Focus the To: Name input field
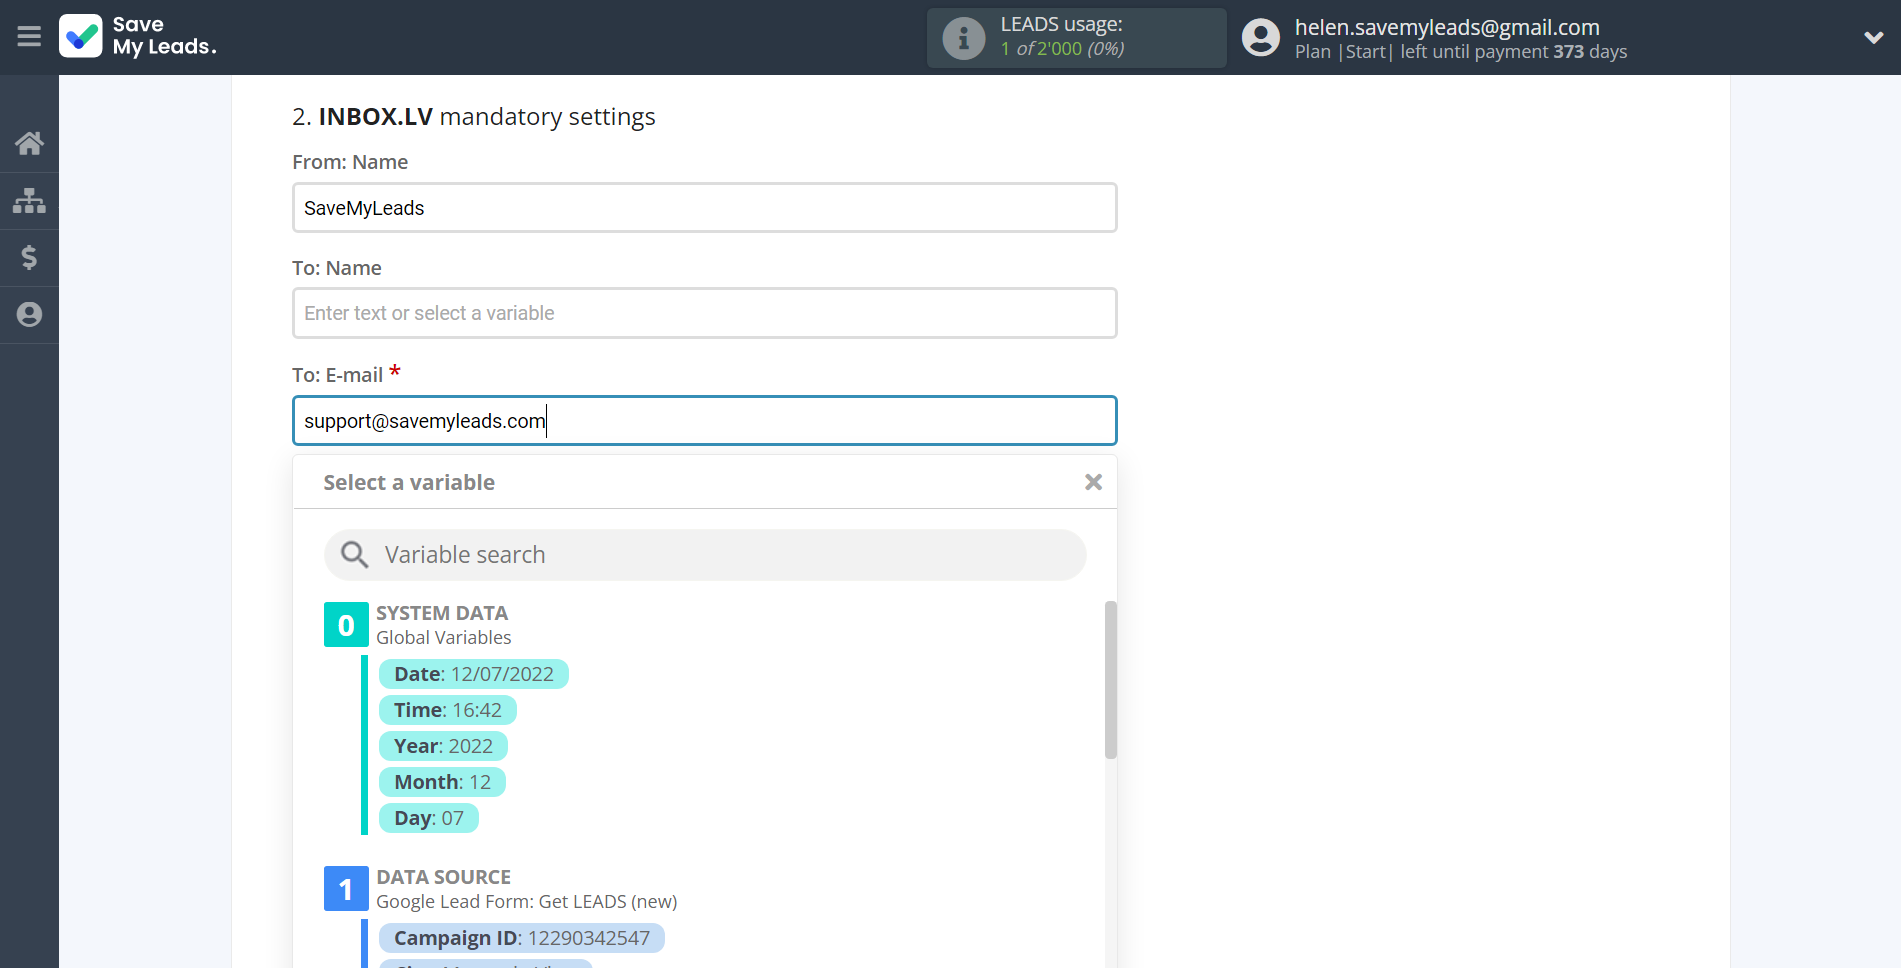 pyautogui.click(x=704, y=313)
